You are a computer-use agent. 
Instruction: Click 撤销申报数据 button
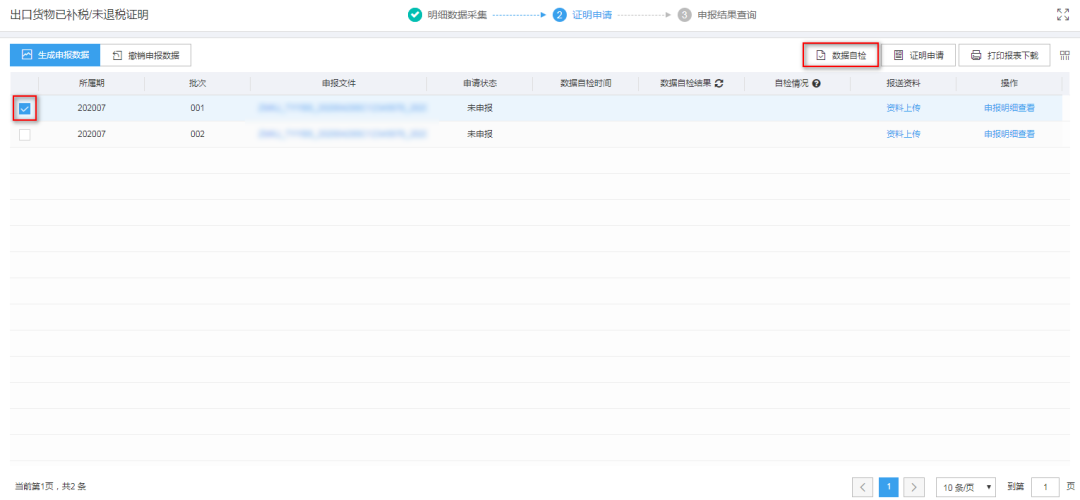click(145, 55)
